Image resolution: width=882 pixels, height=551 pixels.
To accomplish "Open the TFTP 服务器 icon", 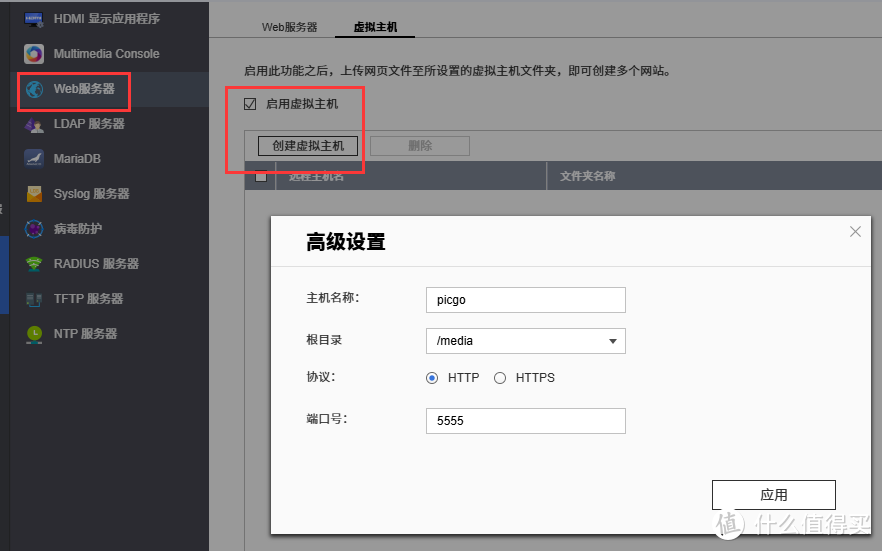I will 34,299.
